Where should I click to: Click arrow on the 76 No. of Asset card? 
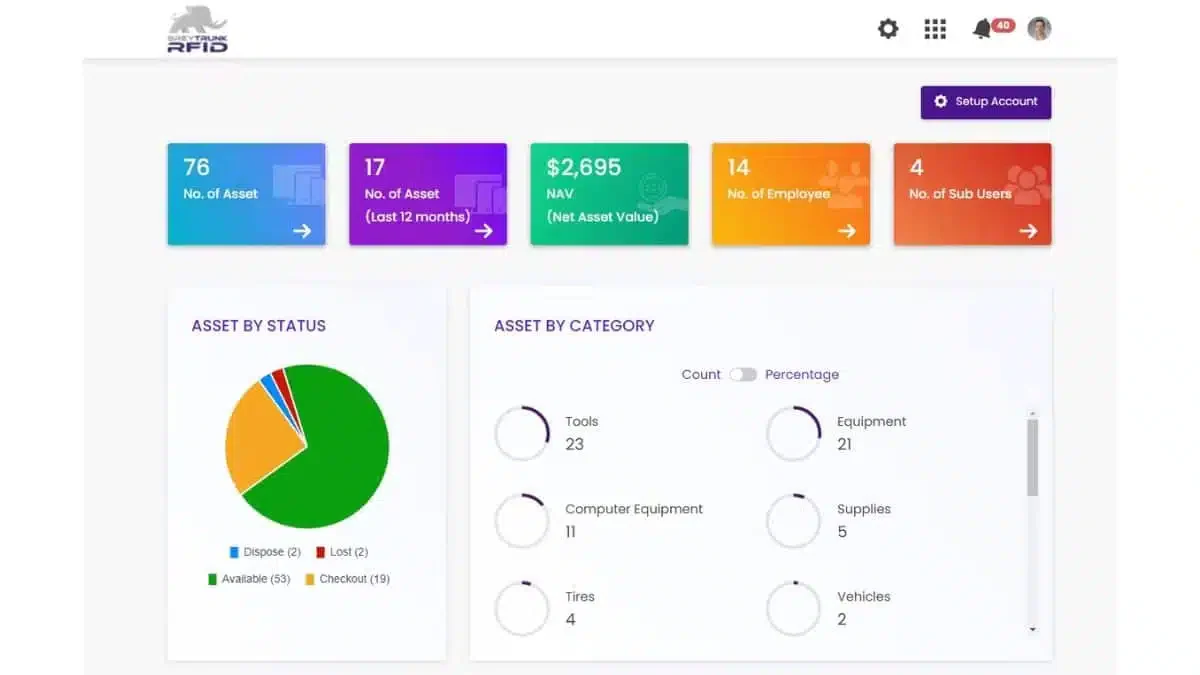pos(302,231)
